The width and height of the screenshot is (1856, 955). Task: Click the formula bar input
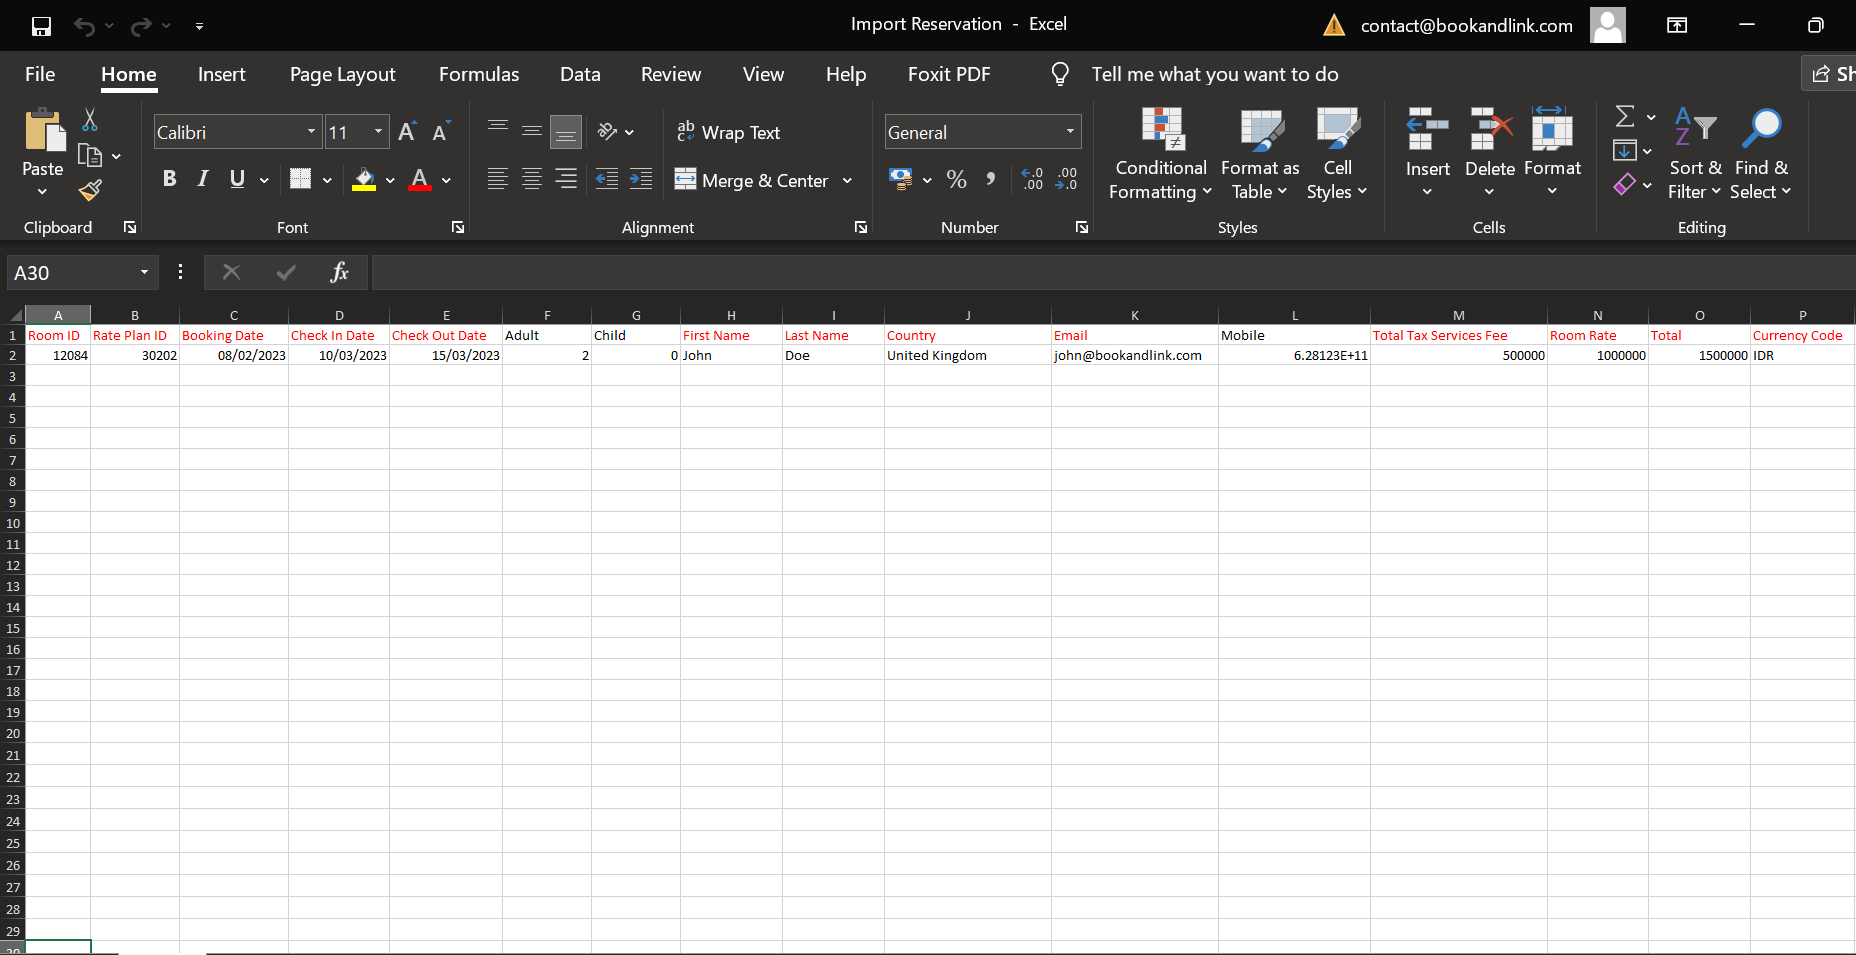[x=1113, y=272]
